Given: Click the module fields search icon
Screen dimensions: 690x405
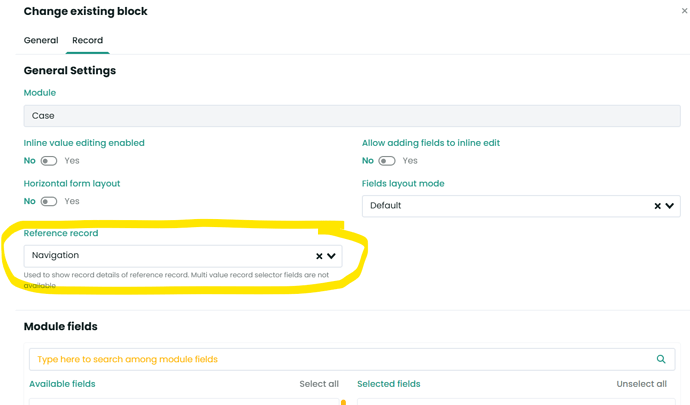Looking at the screenshot, I should pos(661,359).
